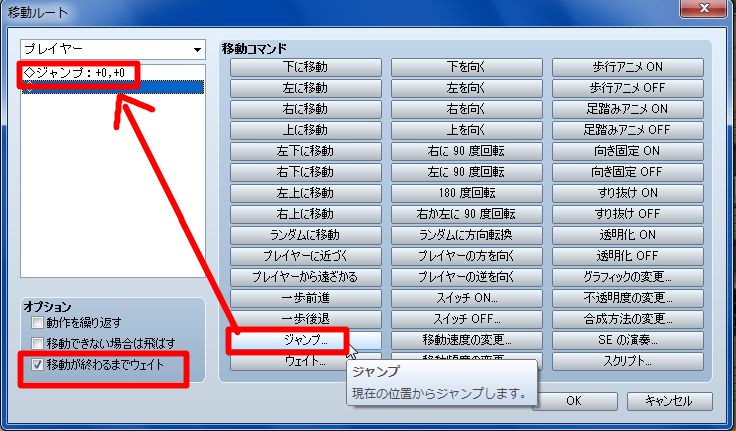This screenshot has height=431, width=736.
Task: Insert プレイヤーの逆を向く command
Action: coord(467,277)
